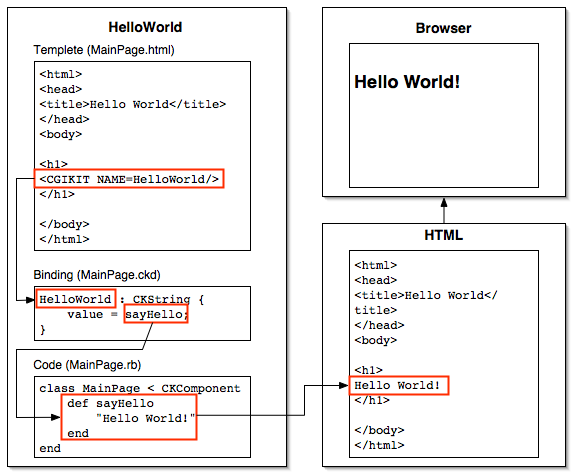Click the HelloWorld diagram title
The width and height of the screenshot is (572, 473).
tap(145, 27)
